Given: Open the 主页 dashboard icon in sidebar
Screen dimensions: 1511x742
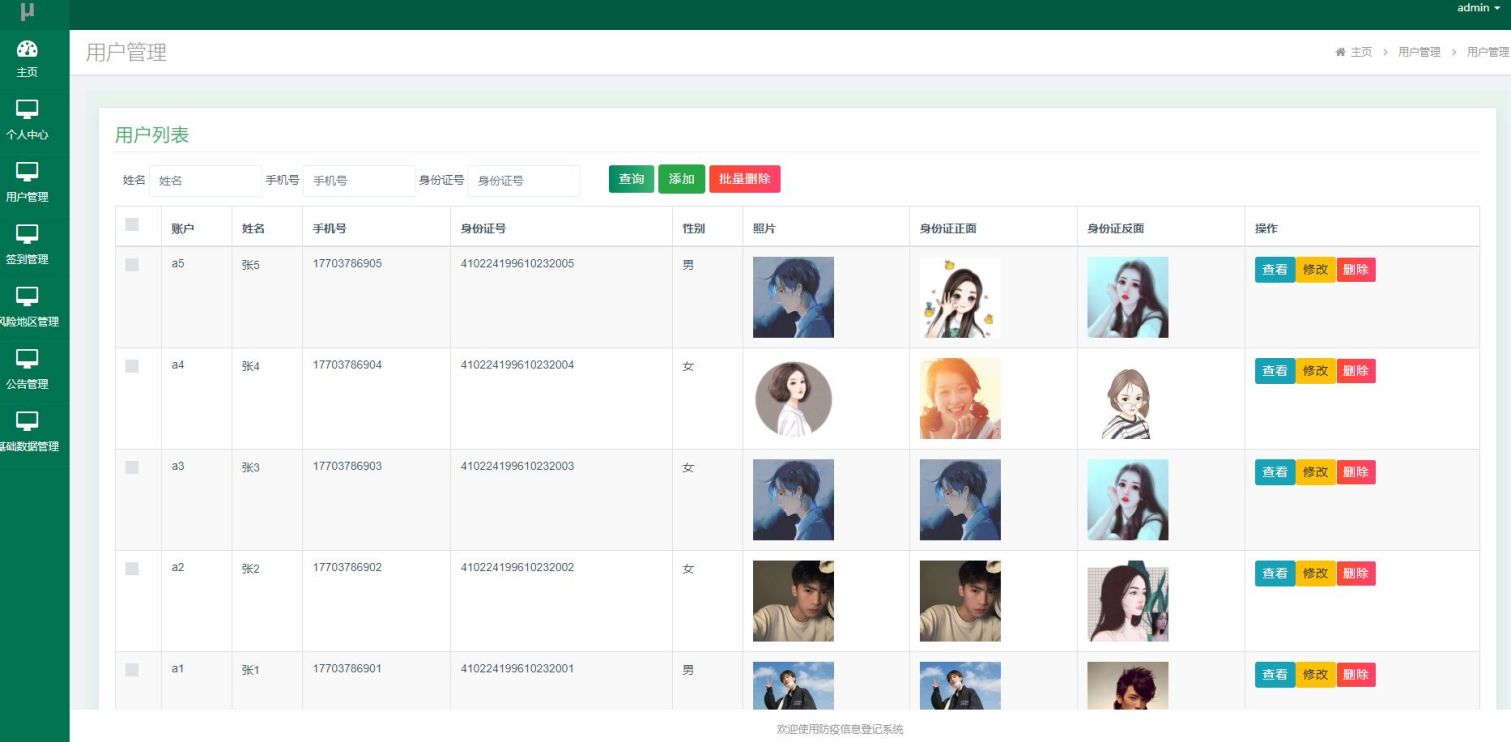Looking at the screenshot, I should (x=27, y=49).
